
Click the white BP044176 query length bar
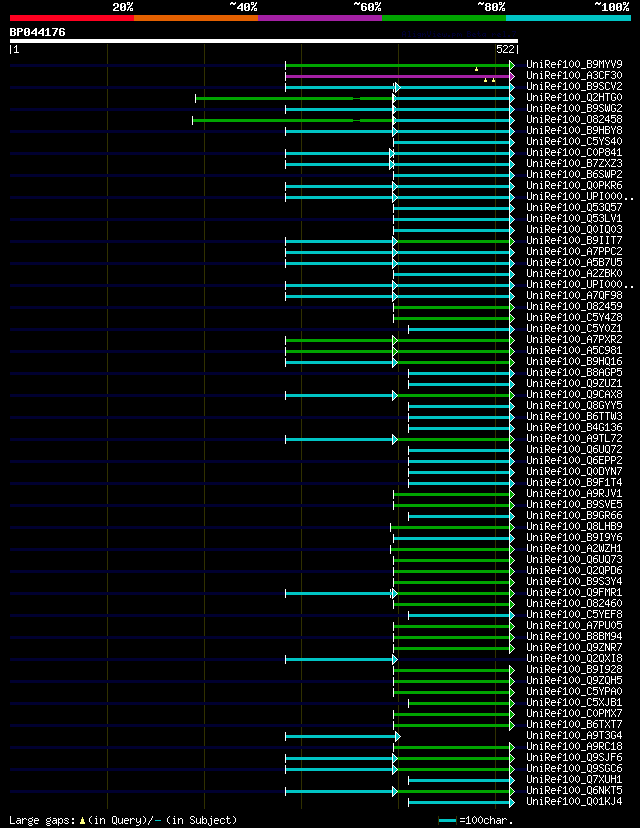tap(264, 41)
